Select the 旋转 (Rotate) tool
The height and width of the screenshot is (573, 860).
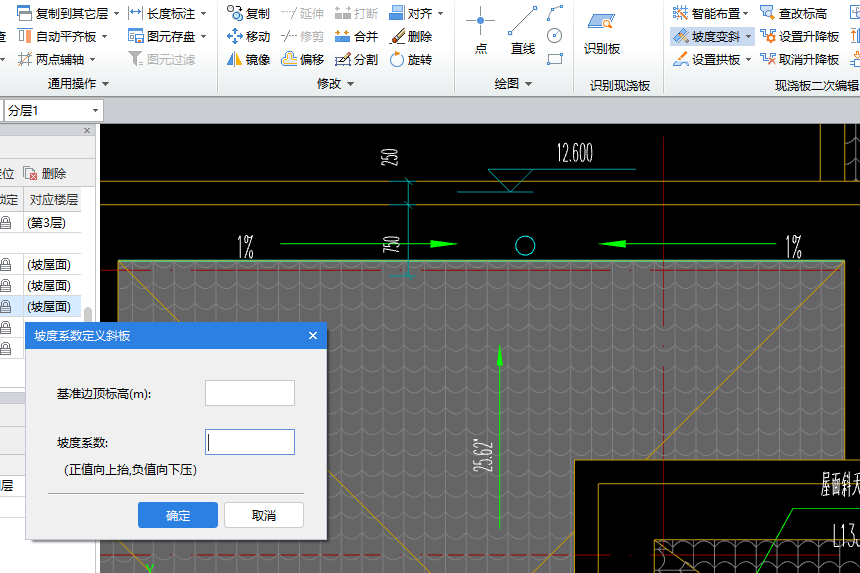410,59
